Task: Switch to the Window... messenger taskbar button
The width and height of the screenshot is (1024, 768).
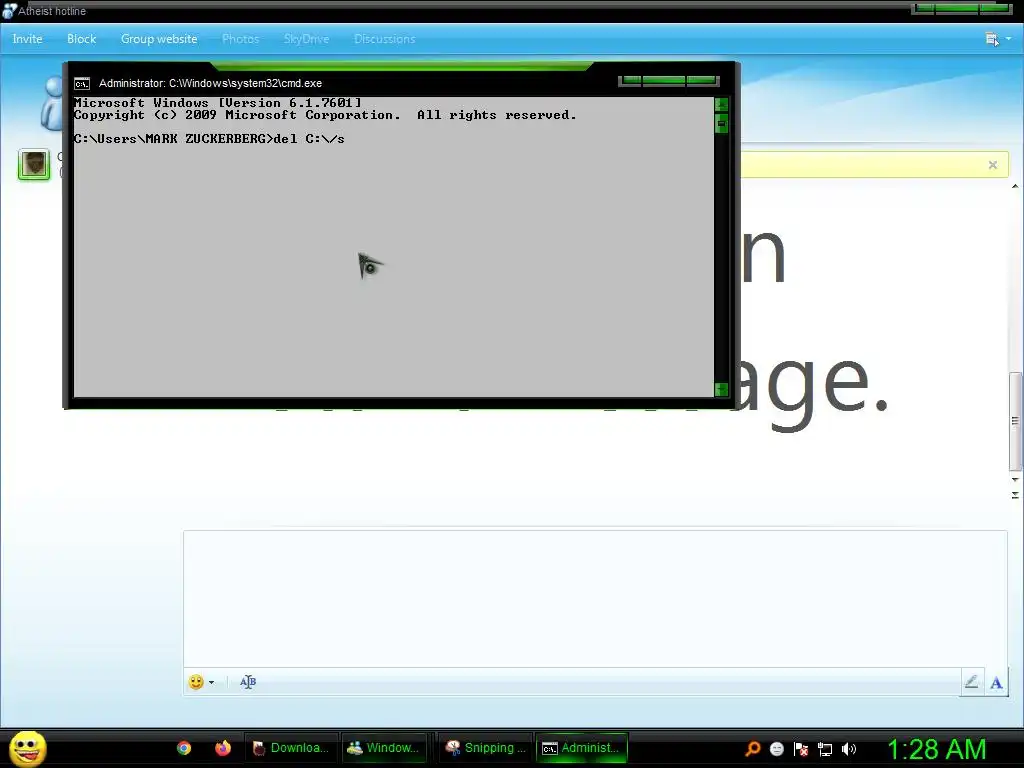Action: click(384, 748)
